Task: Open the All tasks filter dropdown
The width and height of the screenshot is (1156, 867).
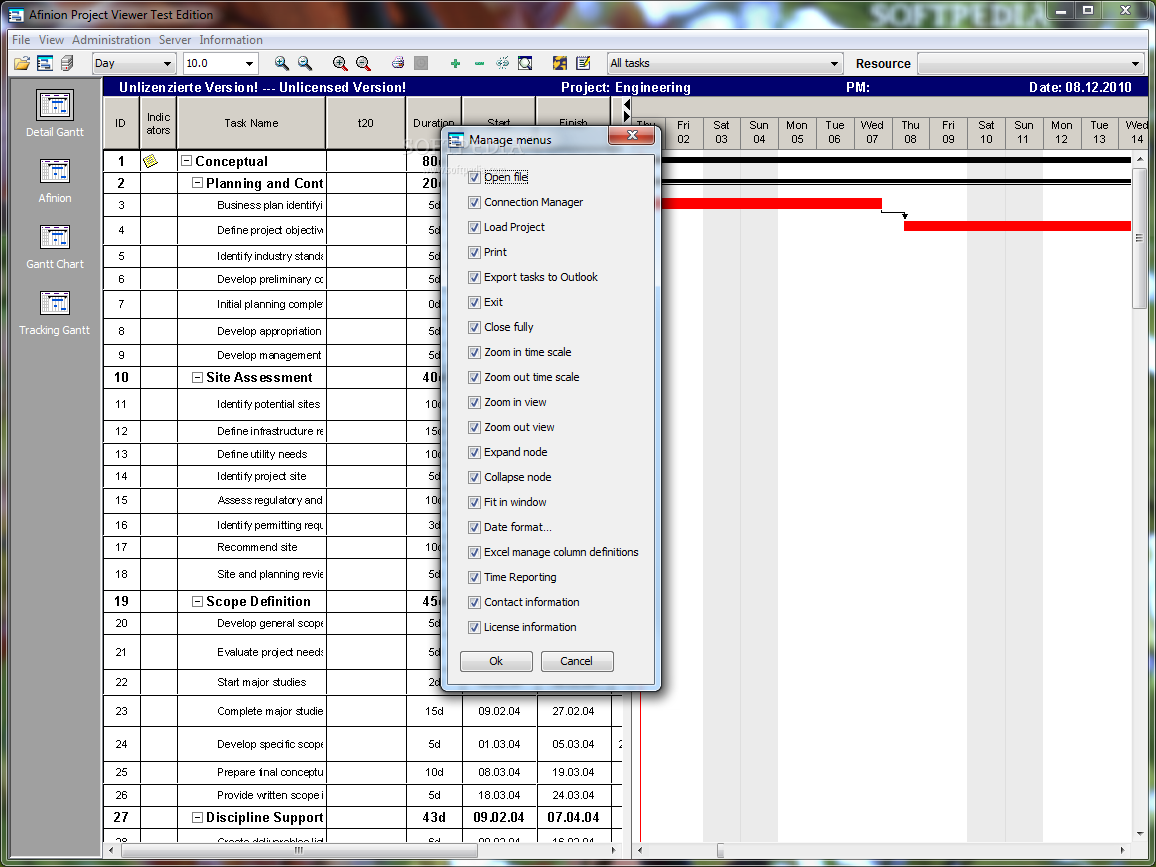Action: 834,63
